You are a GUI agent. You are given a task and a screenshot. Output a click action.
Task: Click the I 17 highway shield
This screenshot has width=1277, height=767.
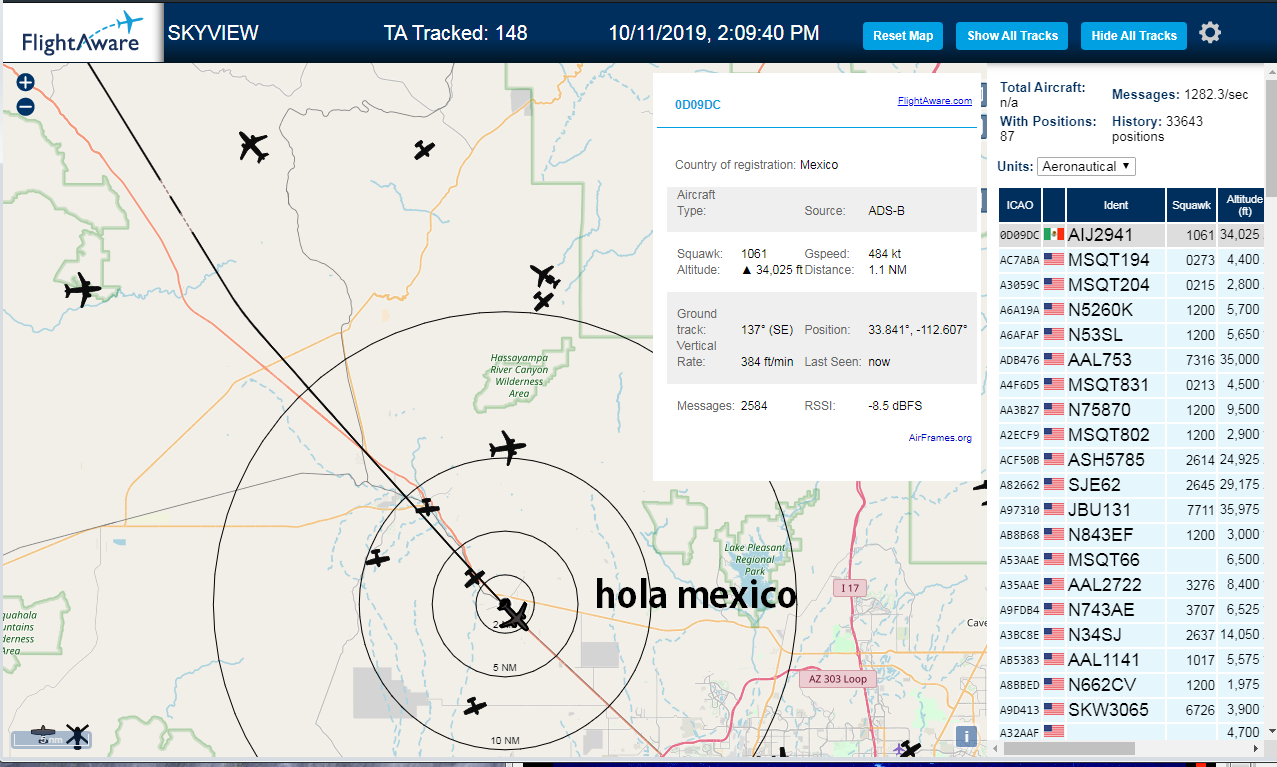(850, 589)
